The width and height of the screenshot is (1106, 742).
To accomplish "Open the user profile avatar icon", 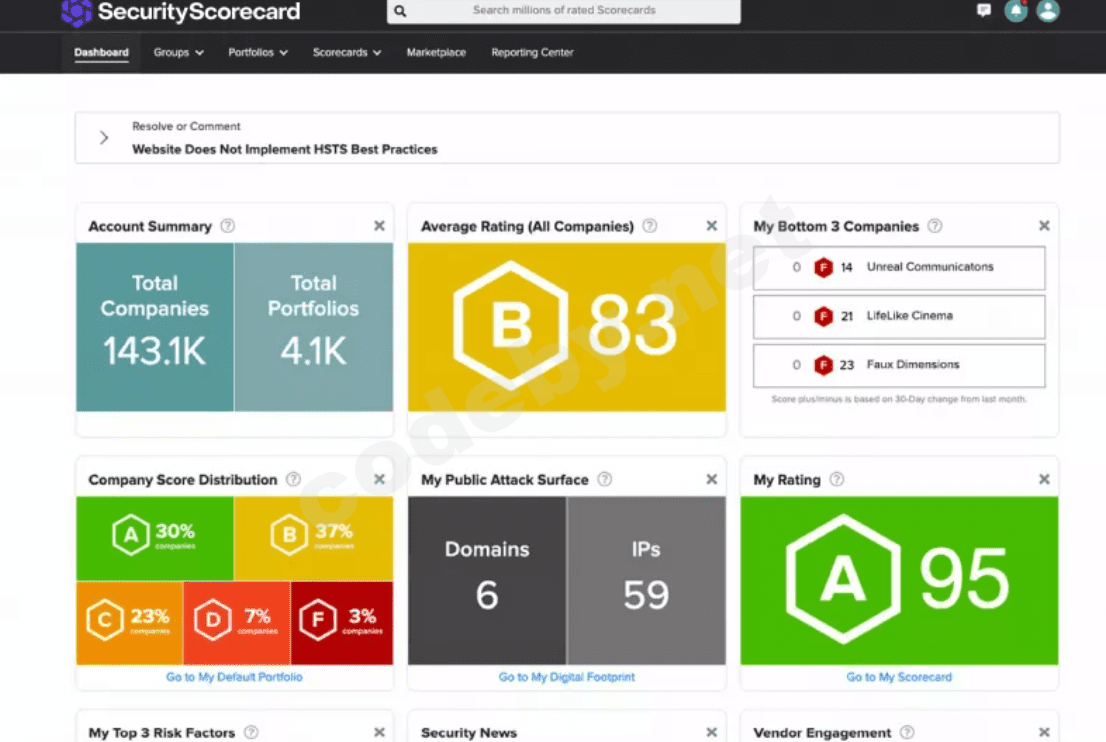I will click(x=1047, y=11).
